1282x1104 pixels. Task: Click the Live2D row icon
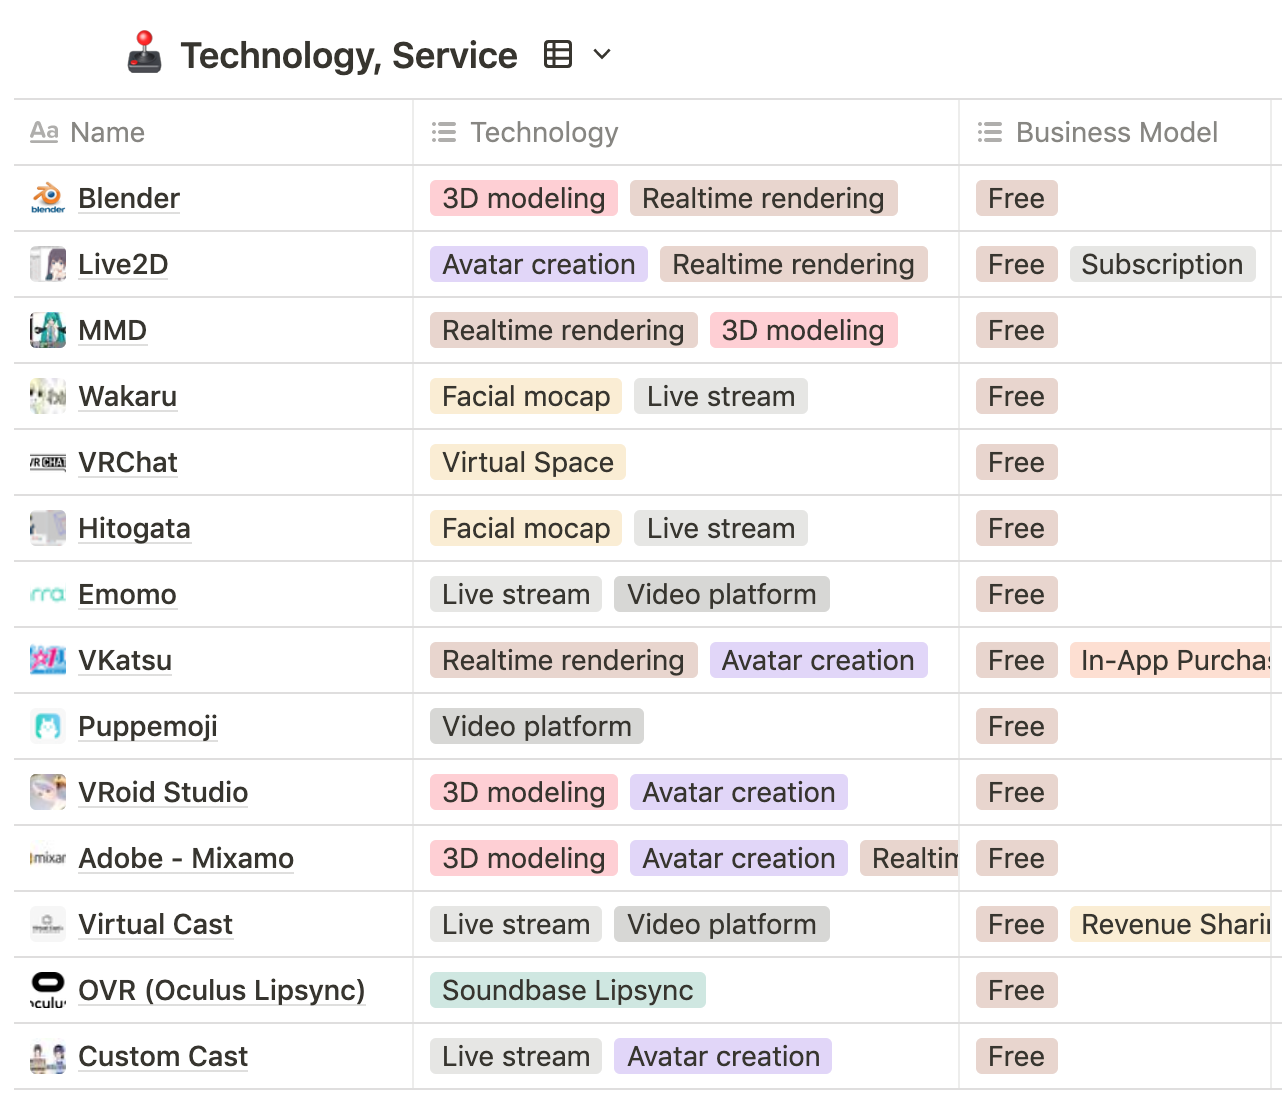tap(48, 264)
